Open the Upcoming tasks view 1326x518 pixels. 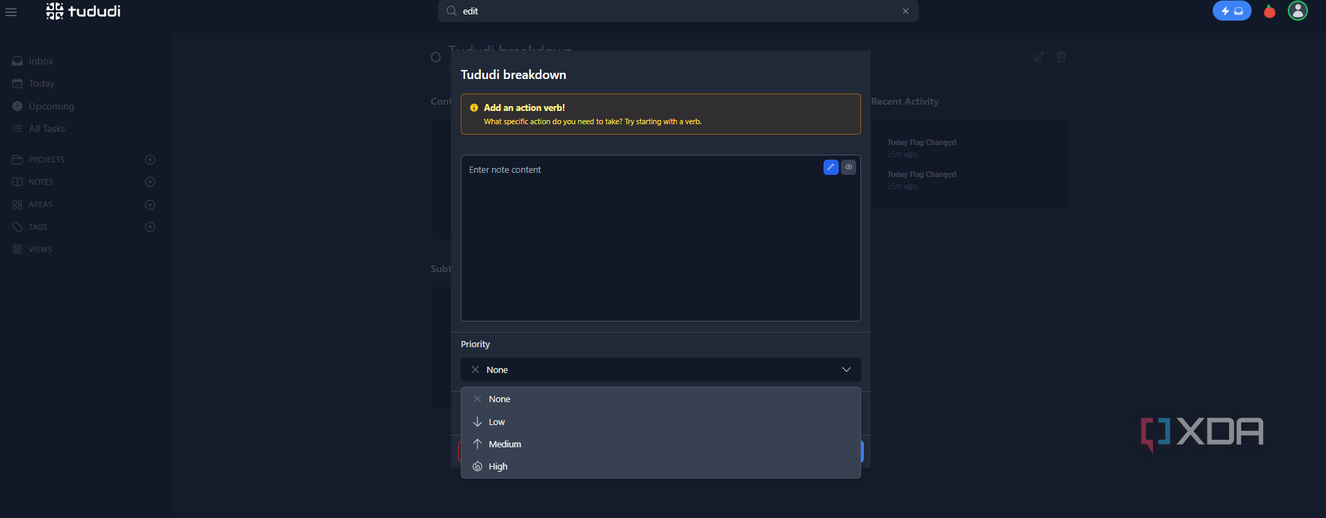pyautogui.click(x=51, y=106)
